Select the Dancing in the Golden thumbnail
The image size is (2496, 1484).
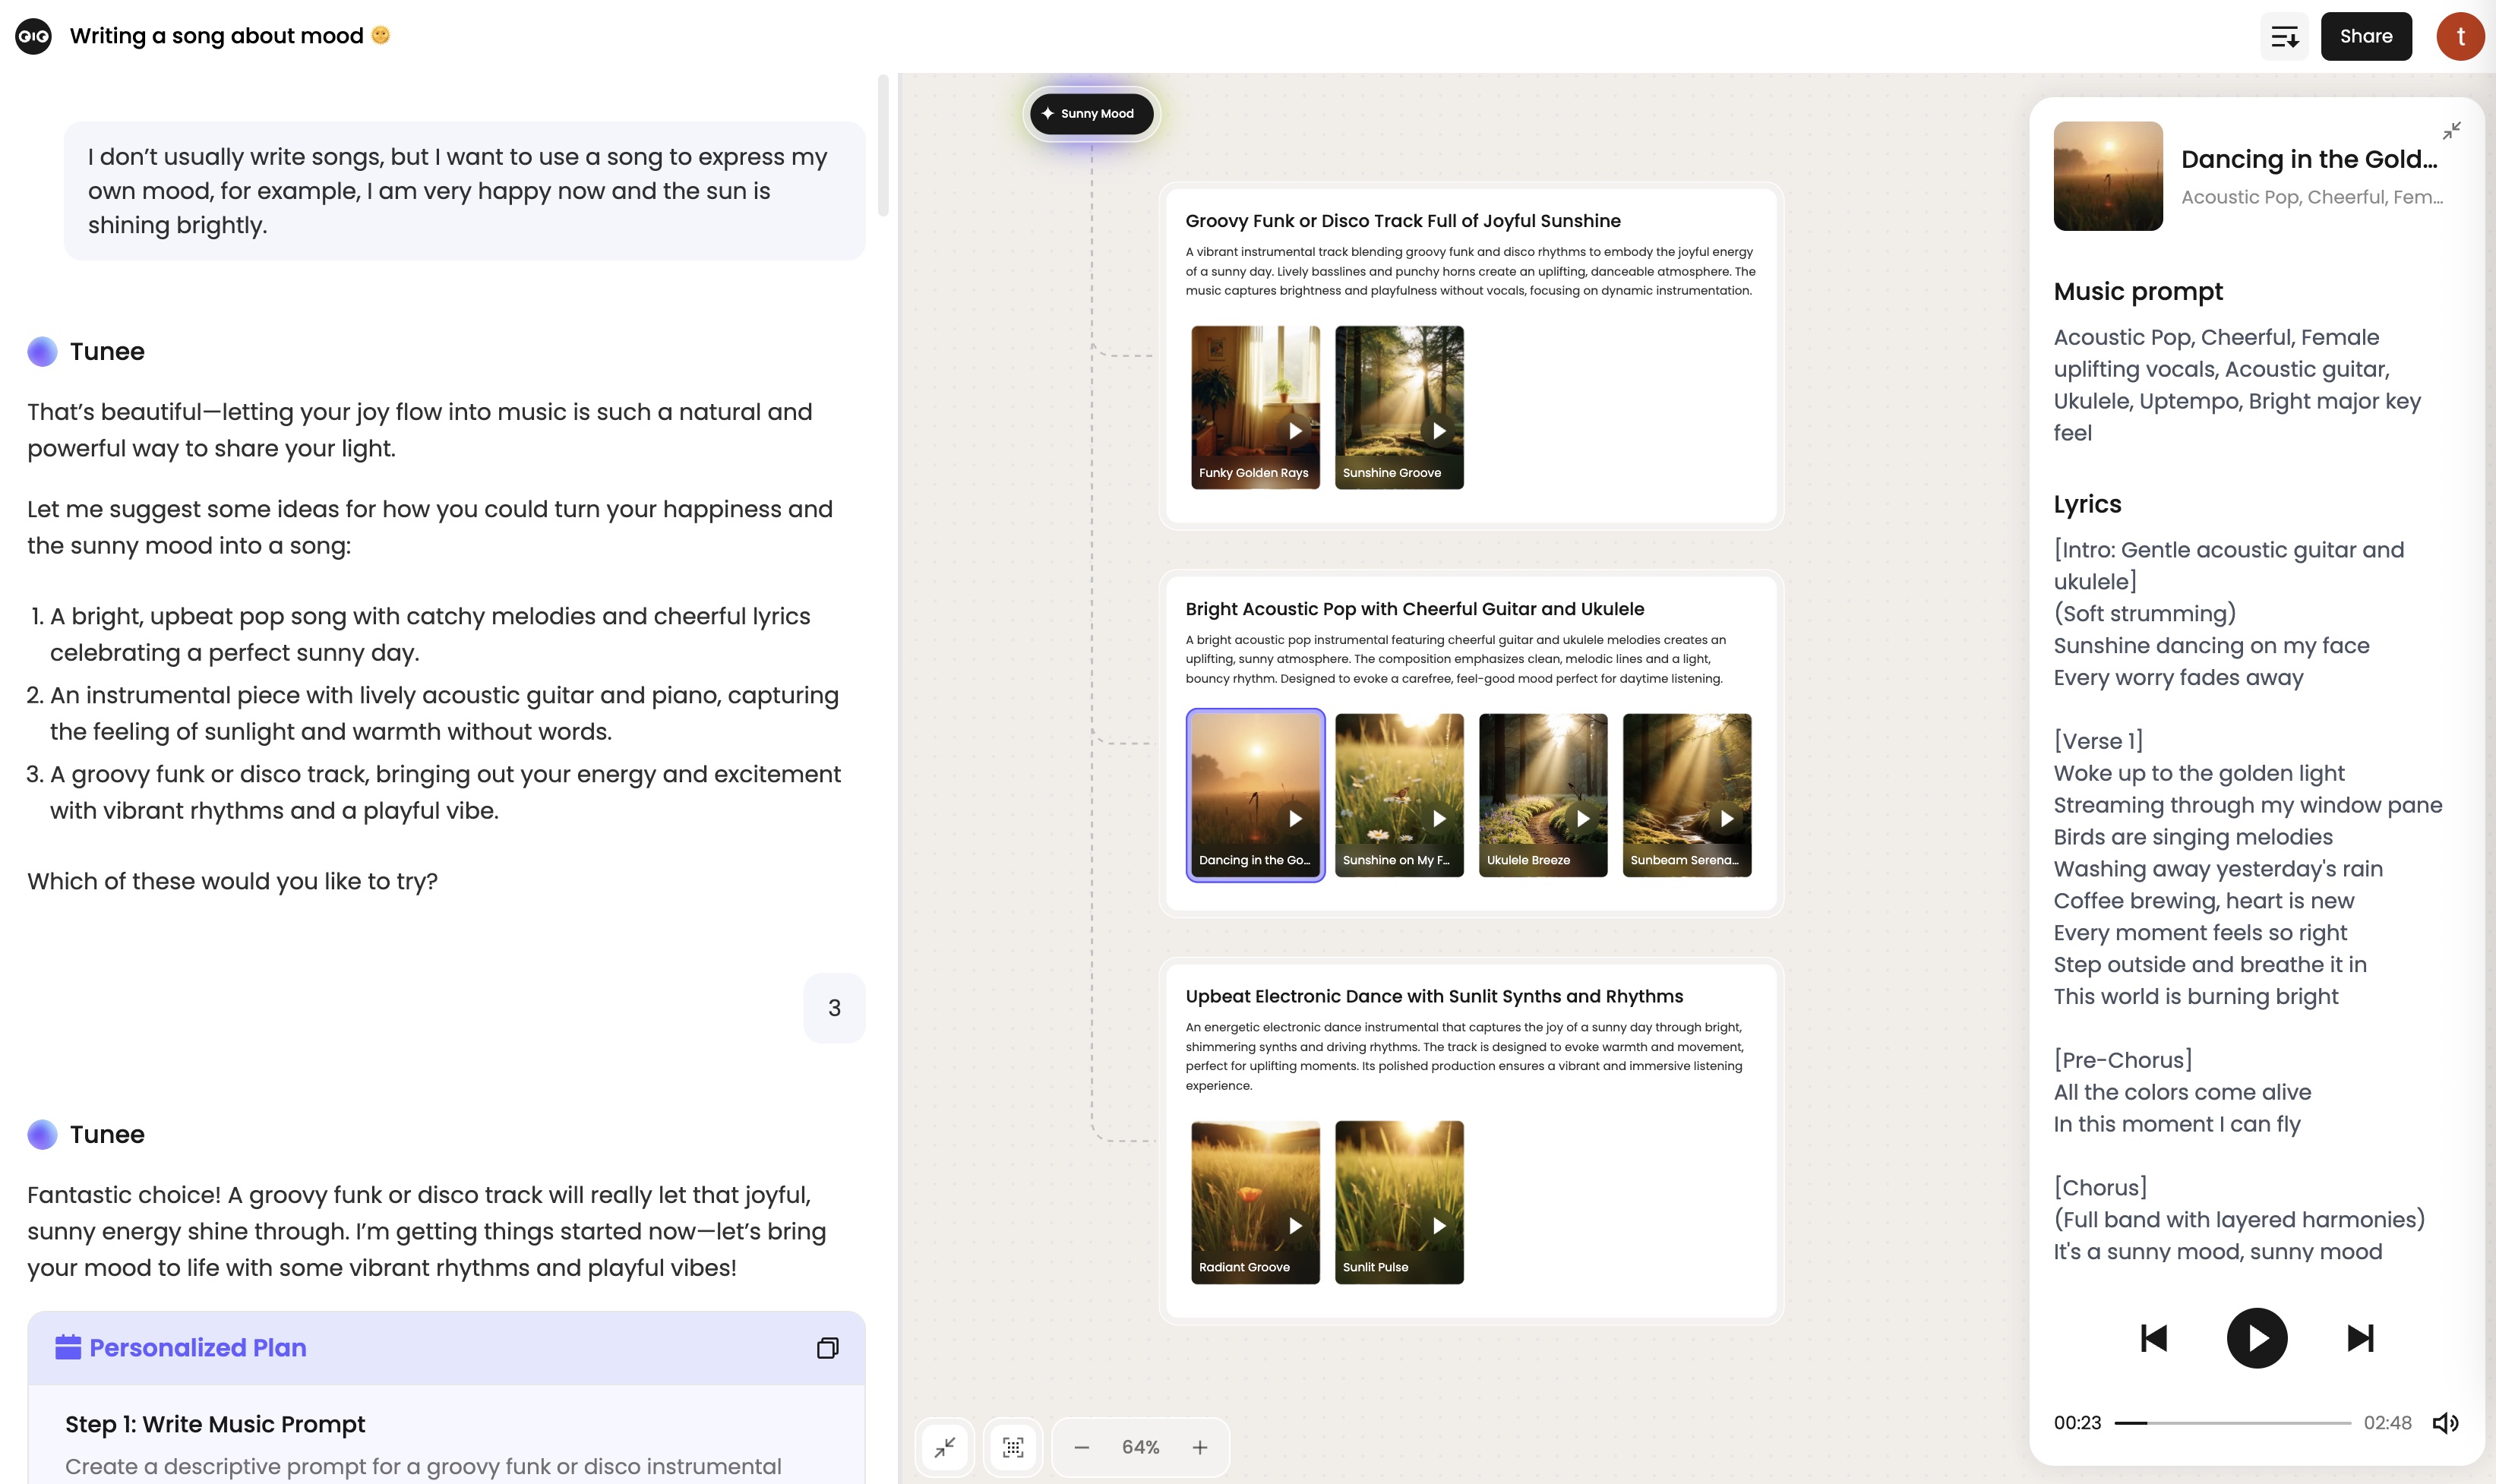pyautogui.click(x=1255, y=794)
